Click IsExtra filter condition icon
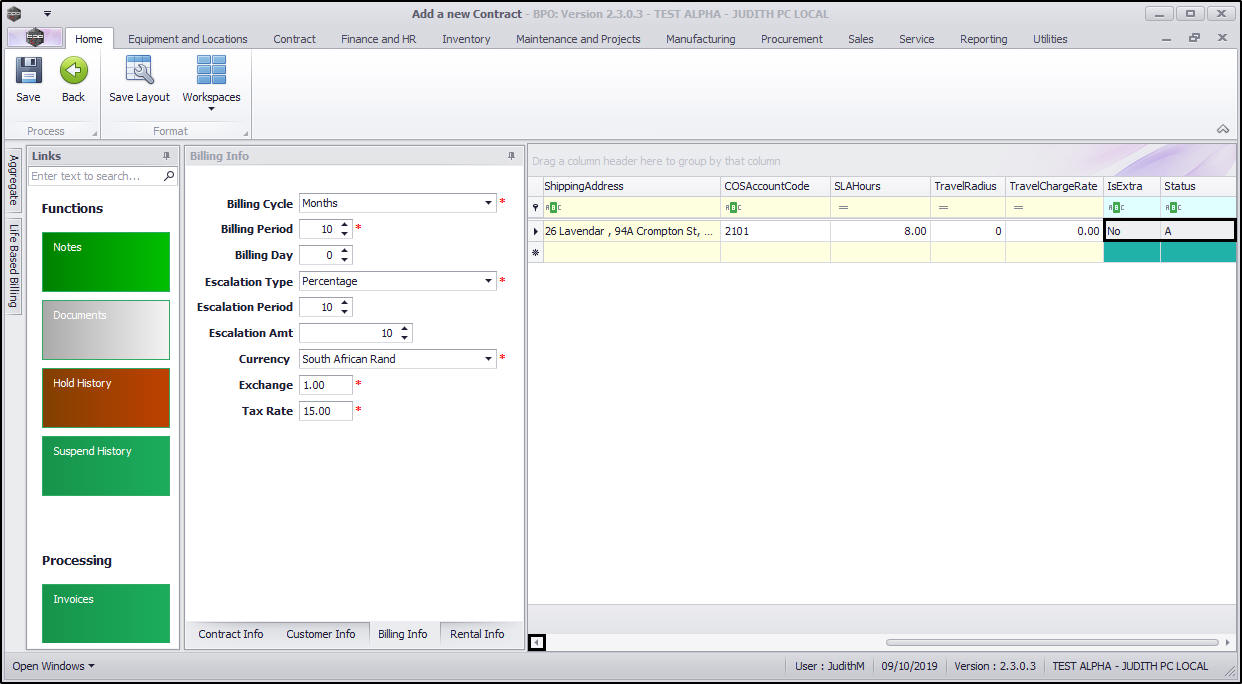This screenshot has height=684, width=1242. [1115, 208]
